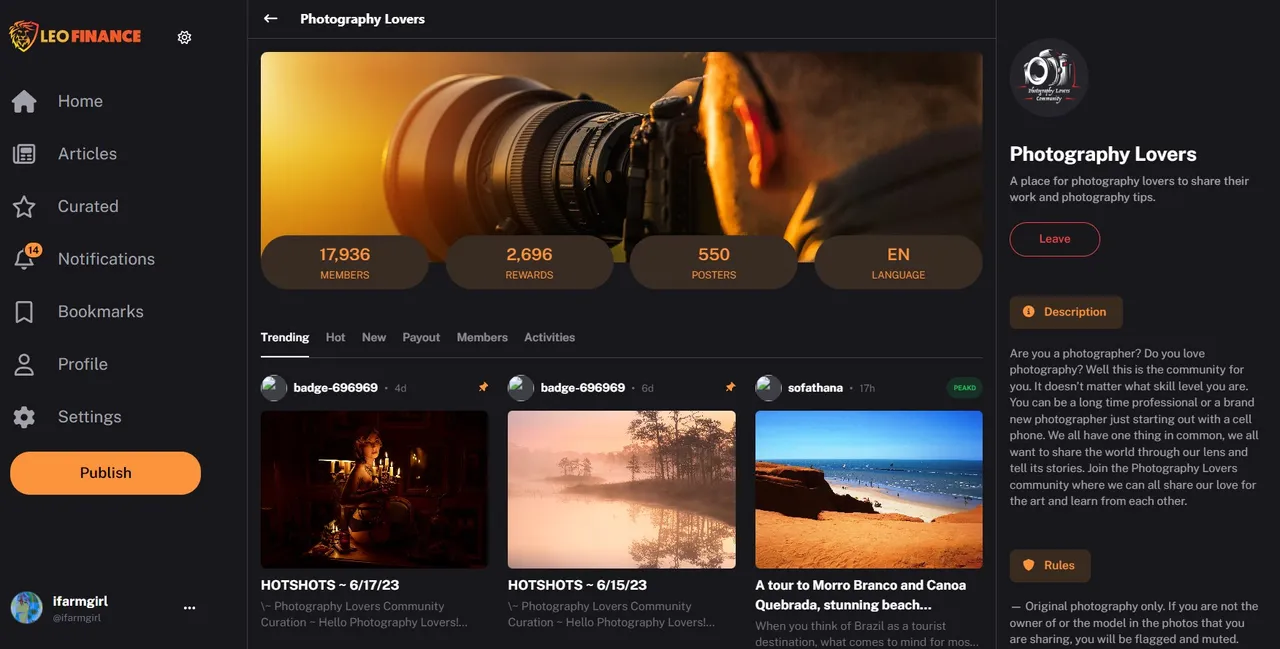
Task: Open author badge-696969 on the 4d post
Action: point(335,388)
